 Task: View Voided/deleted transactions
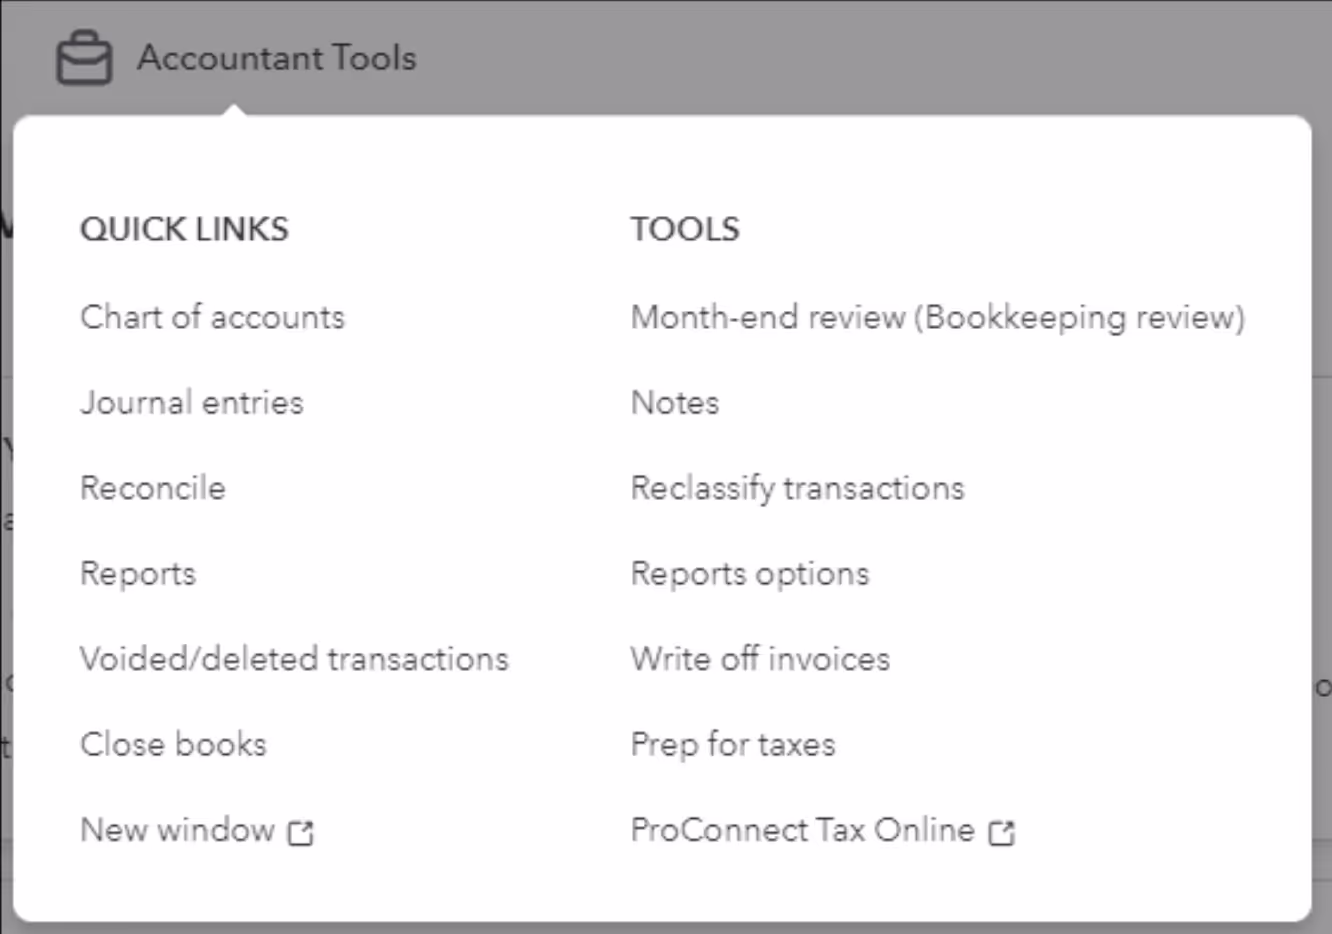(x=294, y=659)
